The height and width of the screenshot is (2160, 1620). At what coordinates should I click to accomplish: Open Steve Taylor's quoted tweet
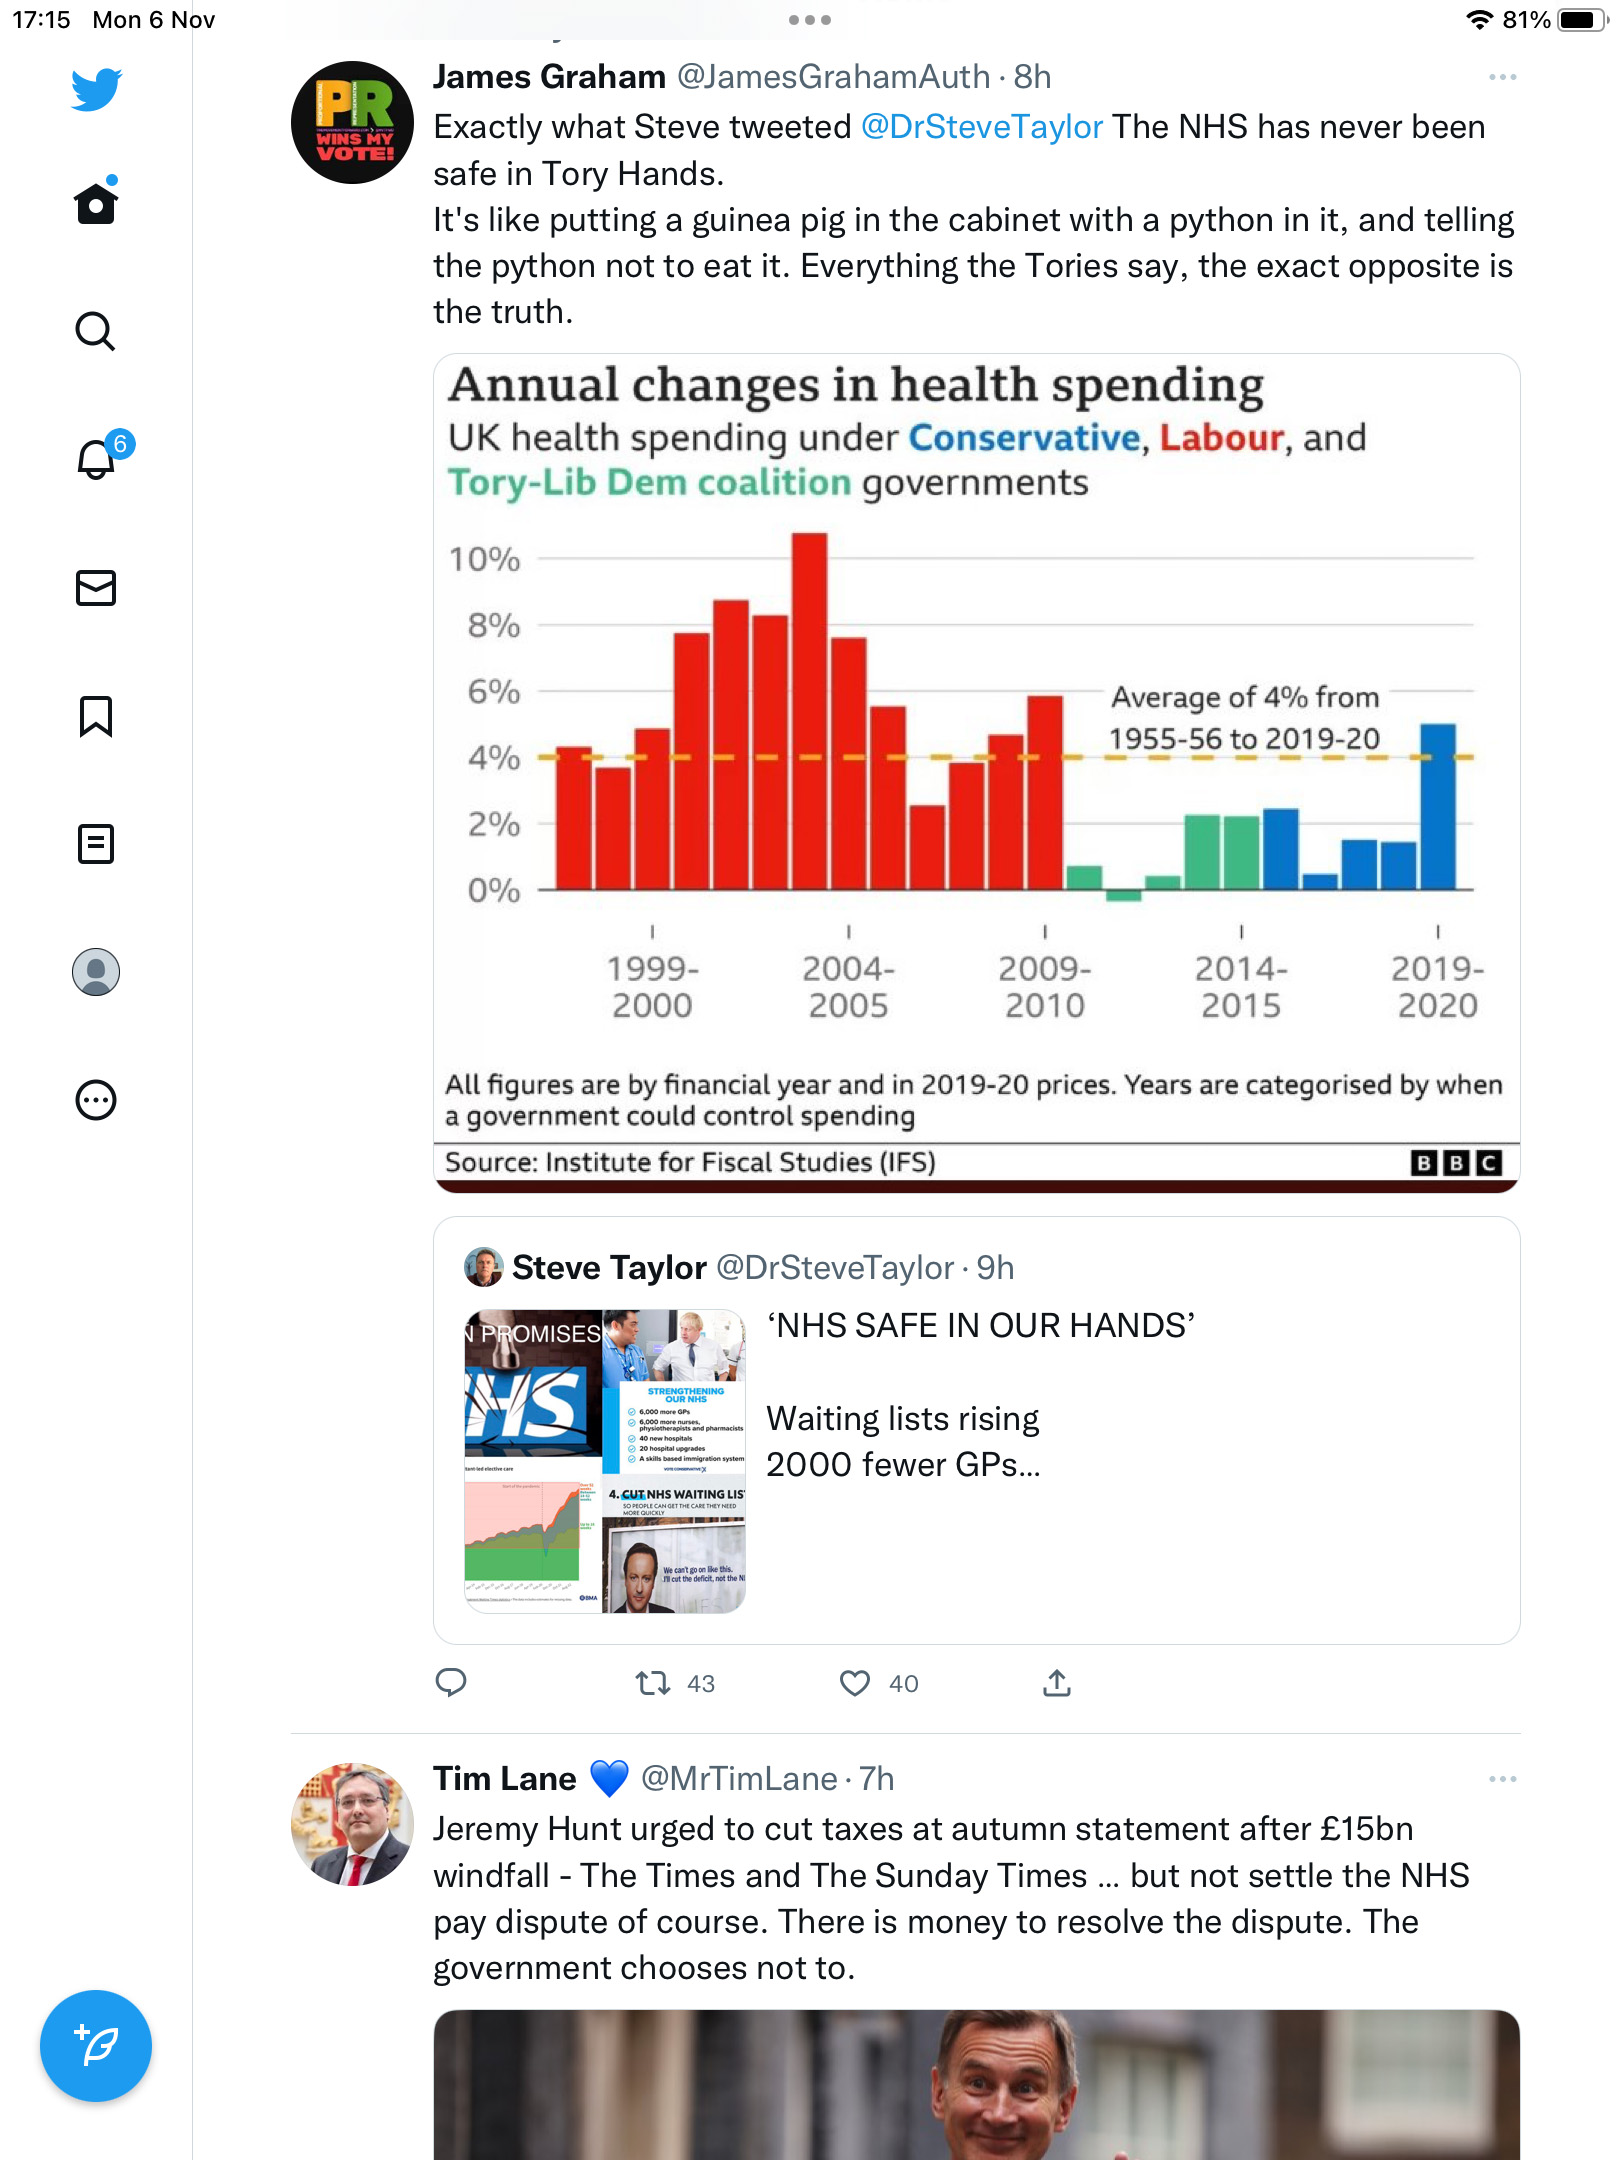977,1430
